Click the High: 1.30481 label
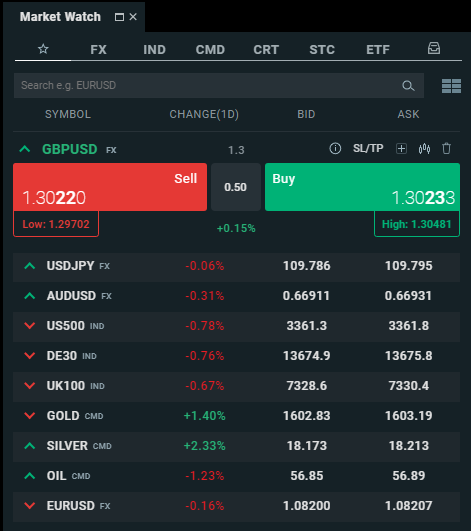 [x=417, y=224]
